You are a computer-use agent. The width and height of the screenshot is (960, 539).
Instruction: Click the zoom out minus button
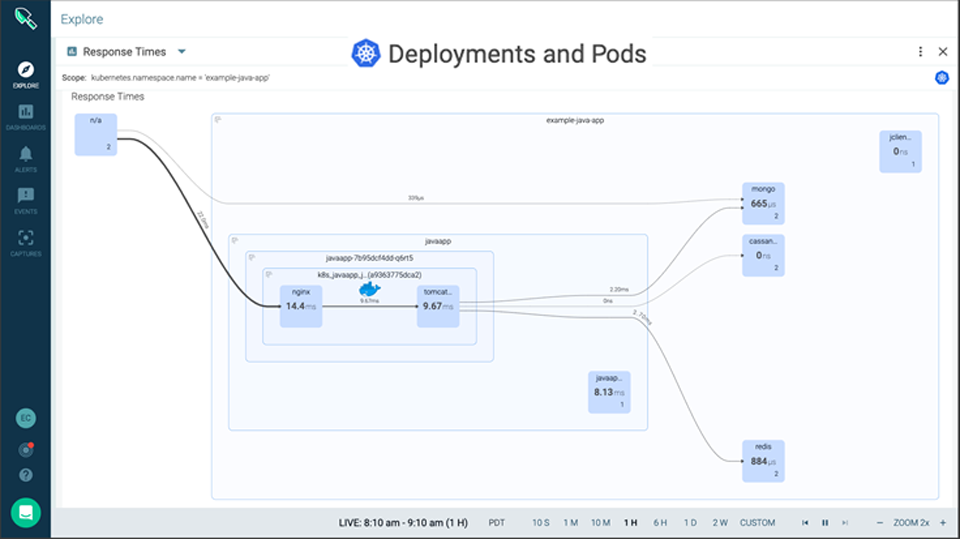879,523
